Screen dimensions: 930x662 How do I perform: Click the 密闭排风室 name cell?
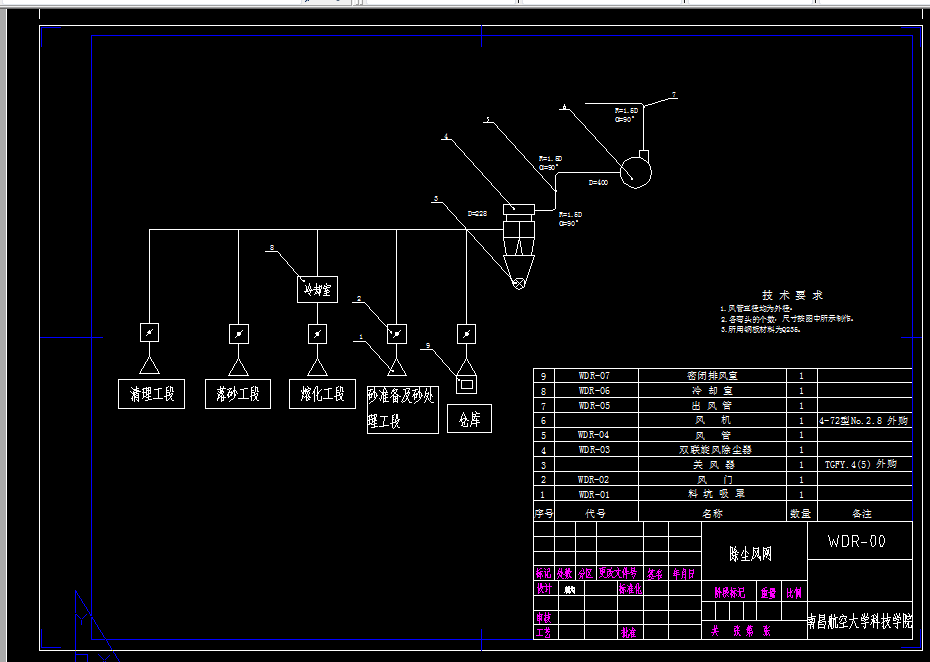point(712,375)
